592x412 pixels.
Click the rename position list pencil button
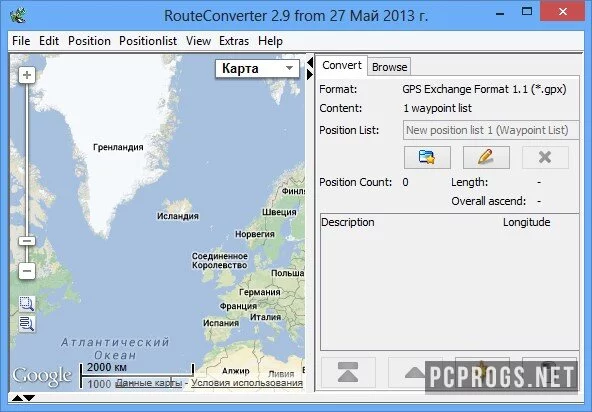pyautogui.click(x=486, y=157)
